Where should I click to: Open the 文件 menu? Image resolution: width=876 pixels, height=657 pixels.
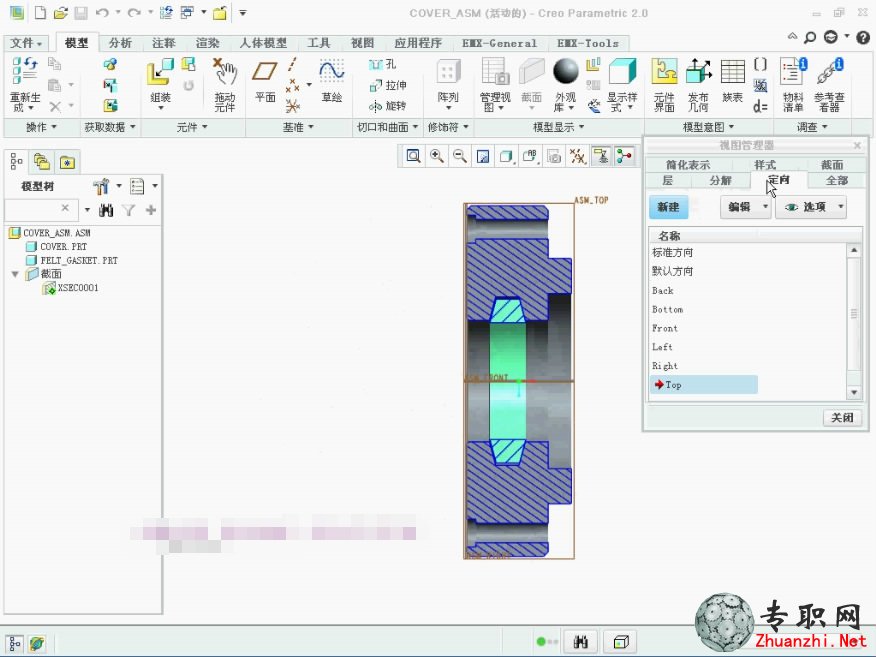26,43
